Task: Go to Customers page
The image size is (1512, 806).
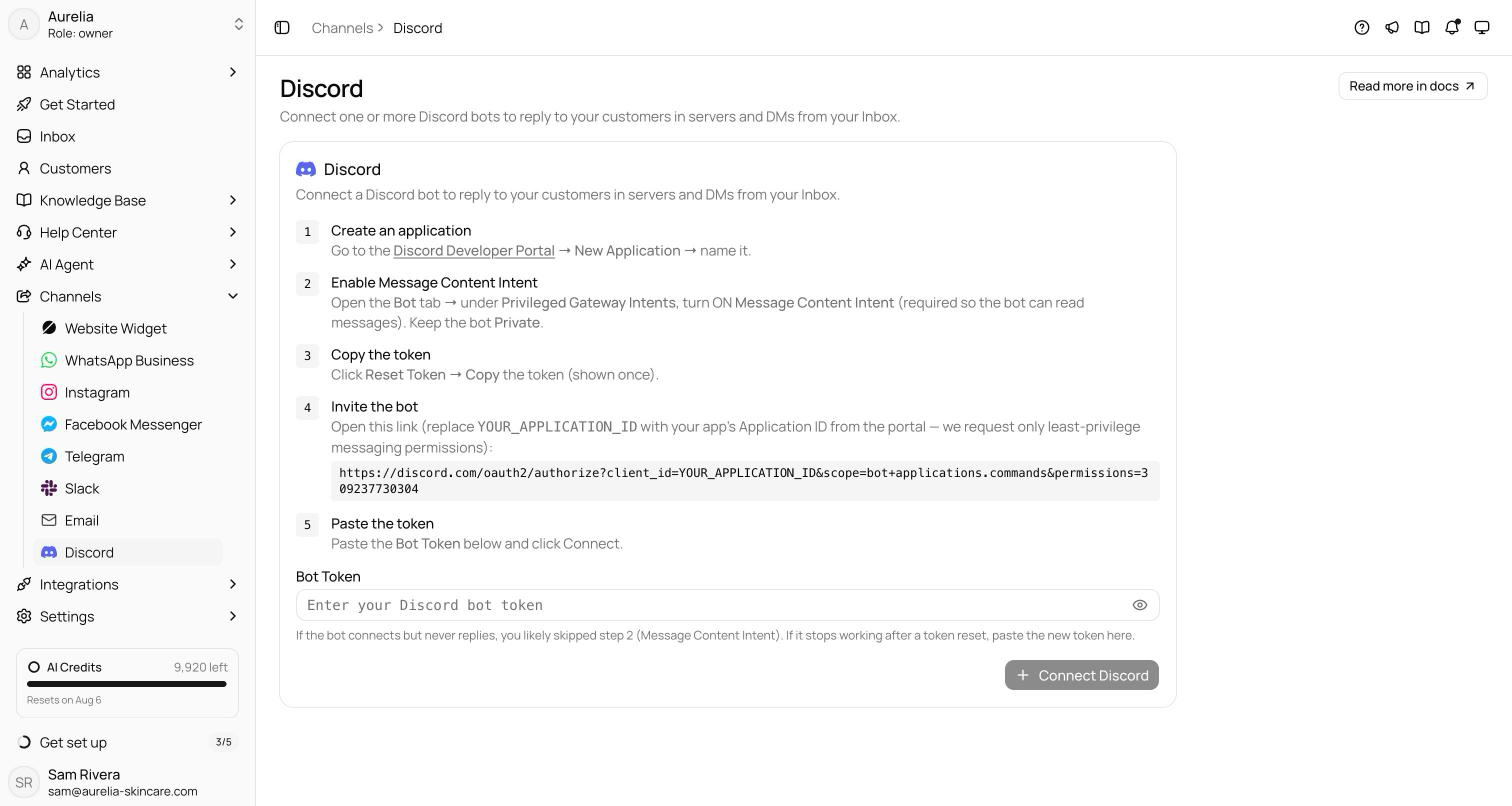Action: (127, 168)
